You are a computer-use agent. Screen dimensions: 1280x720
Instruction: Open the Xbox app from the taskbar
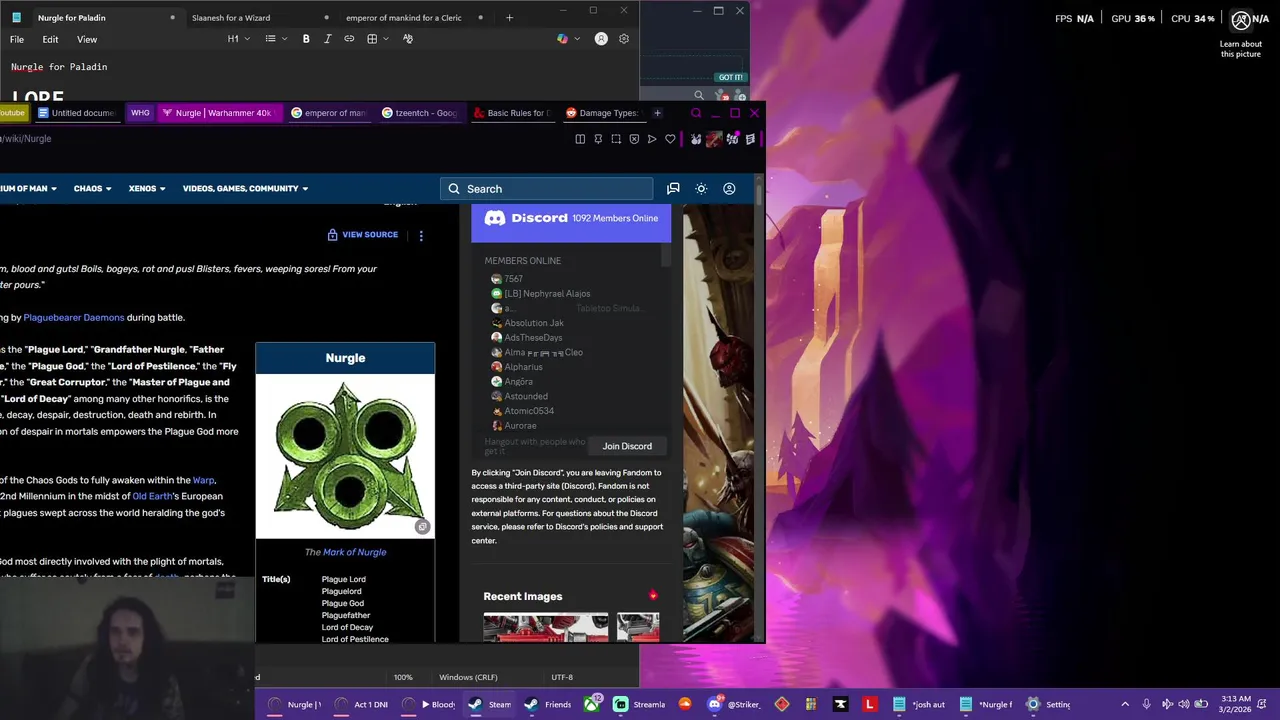592,704
